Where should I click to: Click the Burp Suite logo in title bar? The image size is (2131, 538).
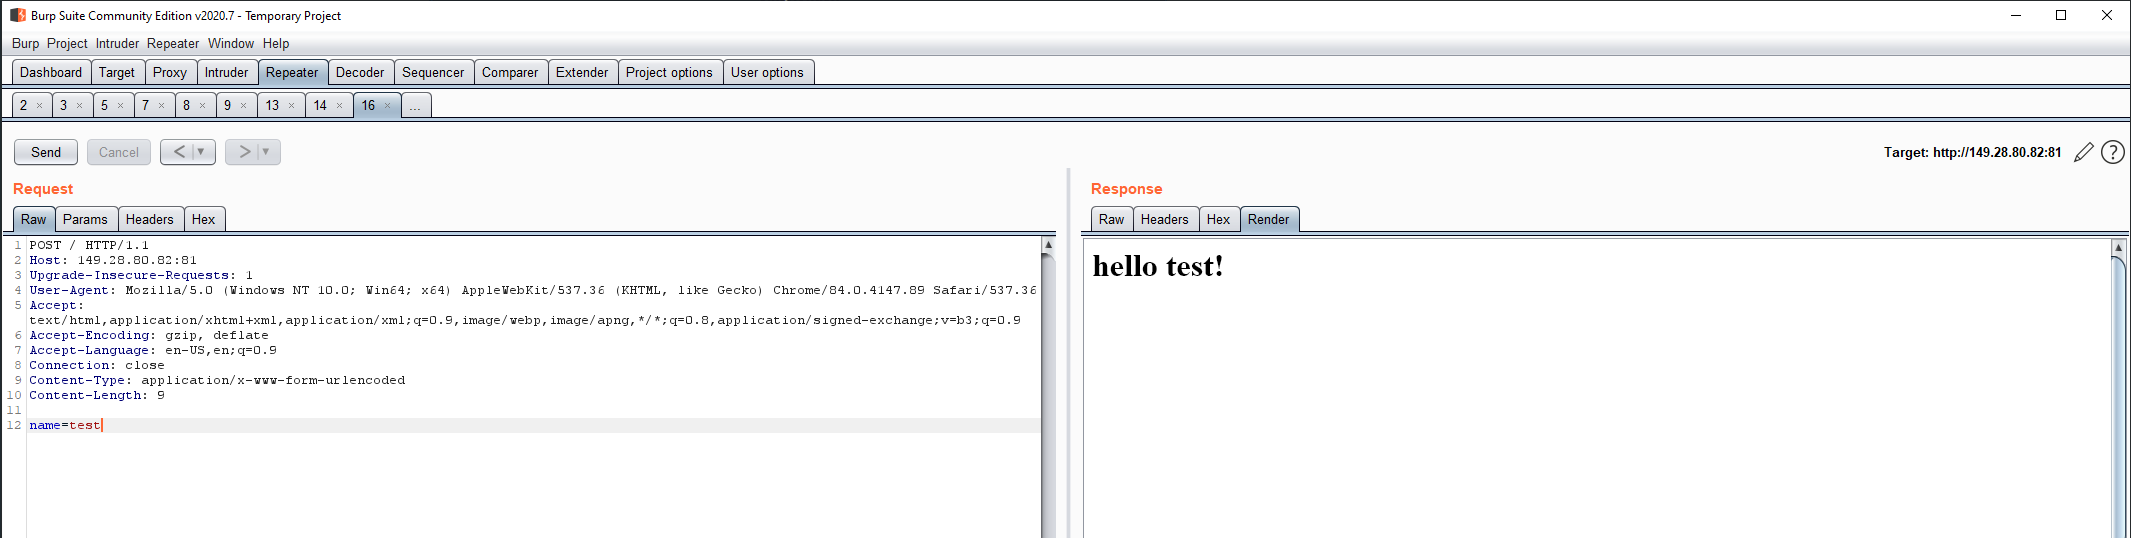(x=18, y=15)
